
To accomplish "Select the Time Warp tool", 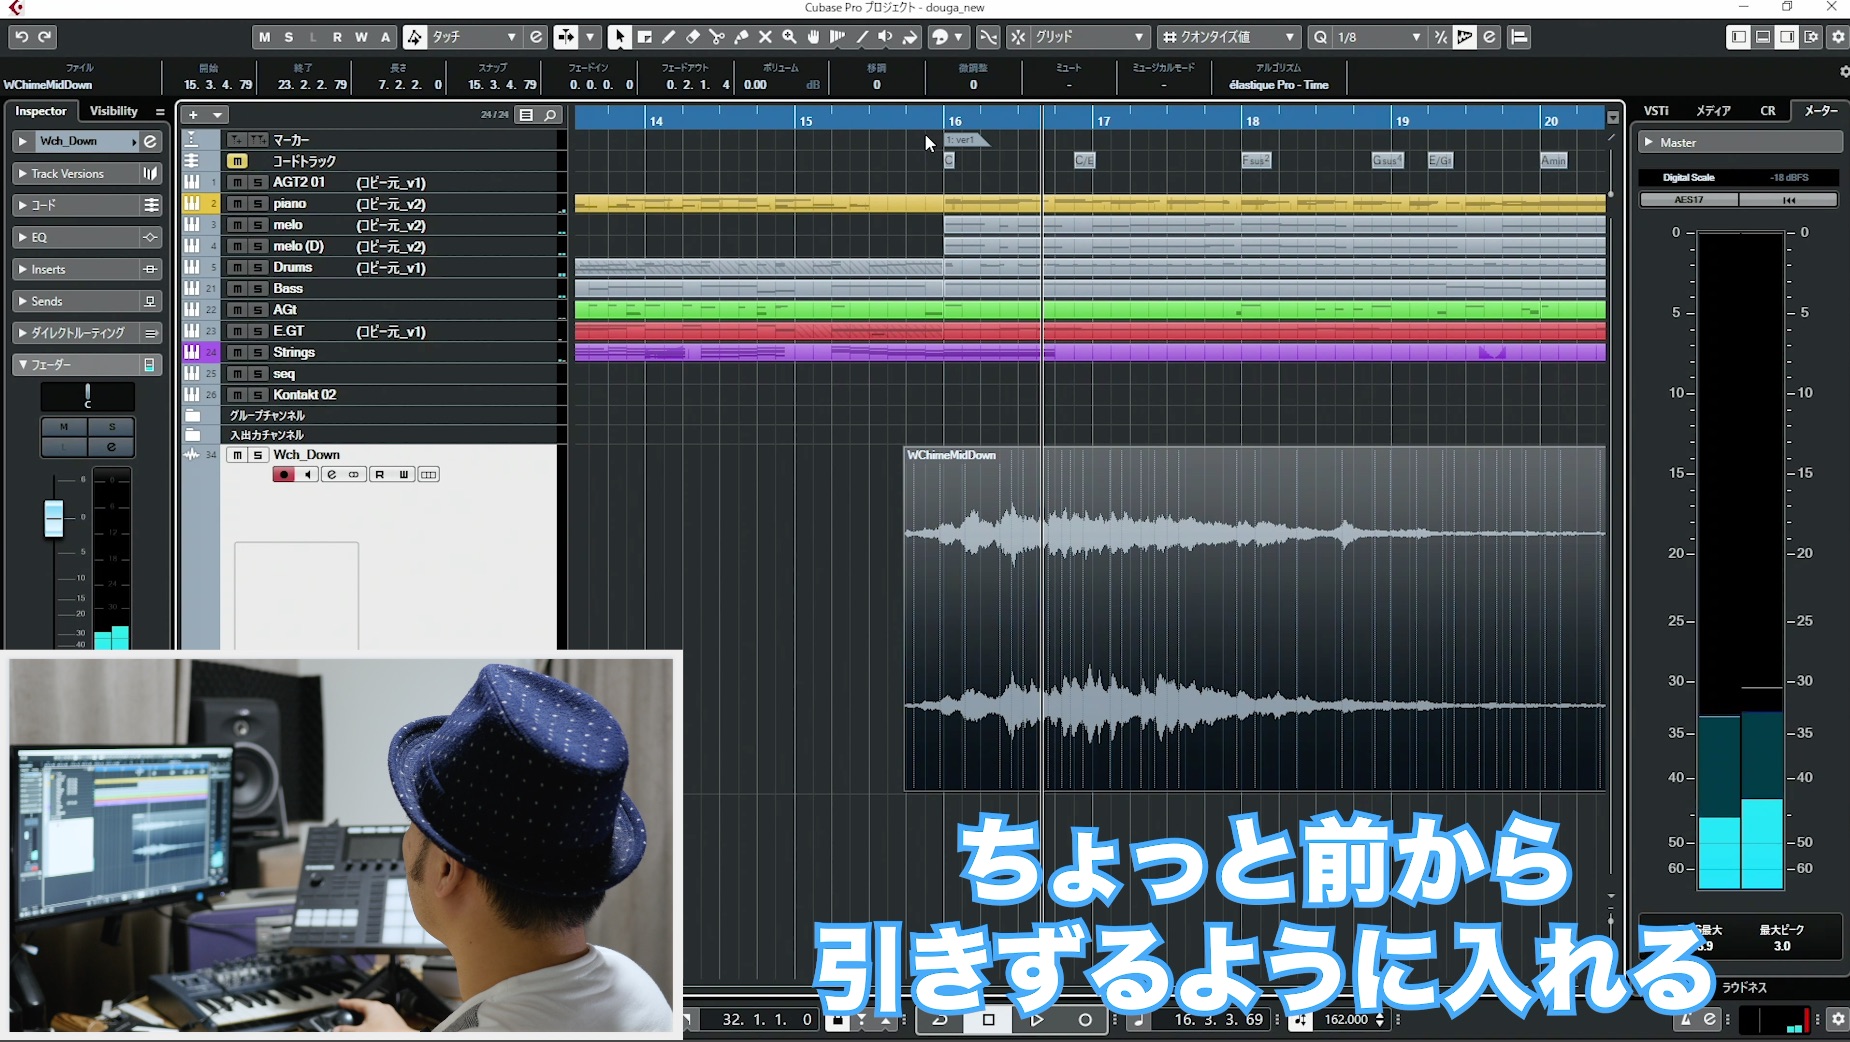I will point(837,37).
